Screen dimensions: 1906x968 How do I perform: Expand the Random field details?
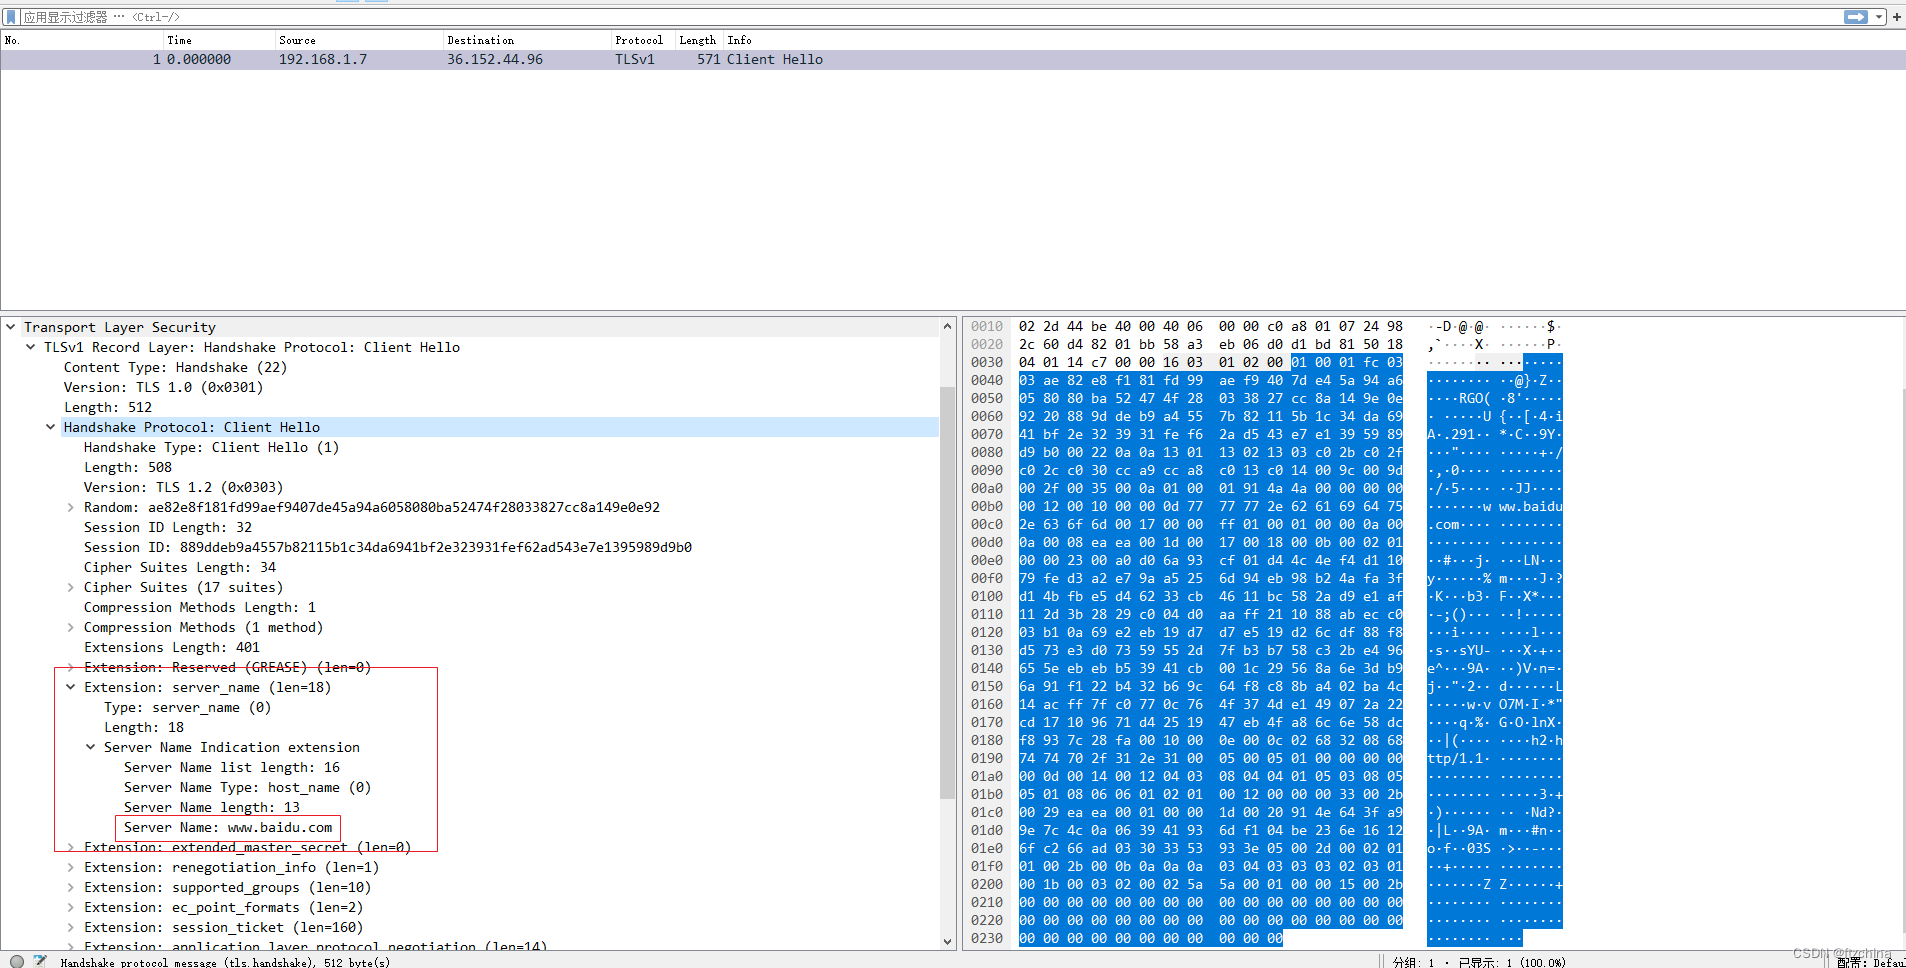click(x=70, y=507)
